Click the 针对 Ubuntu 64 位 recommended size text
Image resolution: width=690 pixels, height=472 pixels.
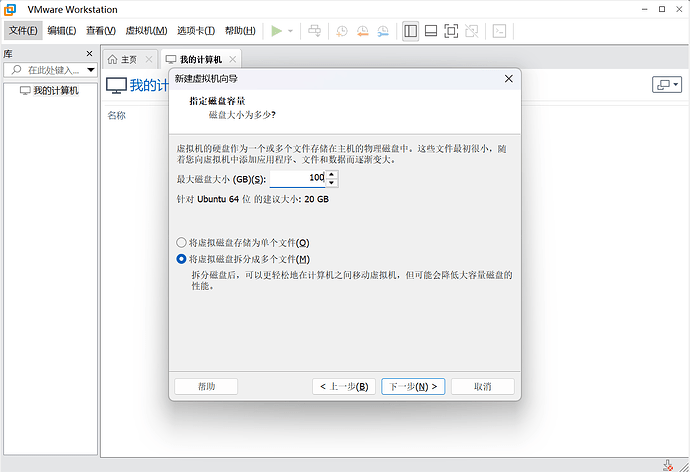coord(253,199)
